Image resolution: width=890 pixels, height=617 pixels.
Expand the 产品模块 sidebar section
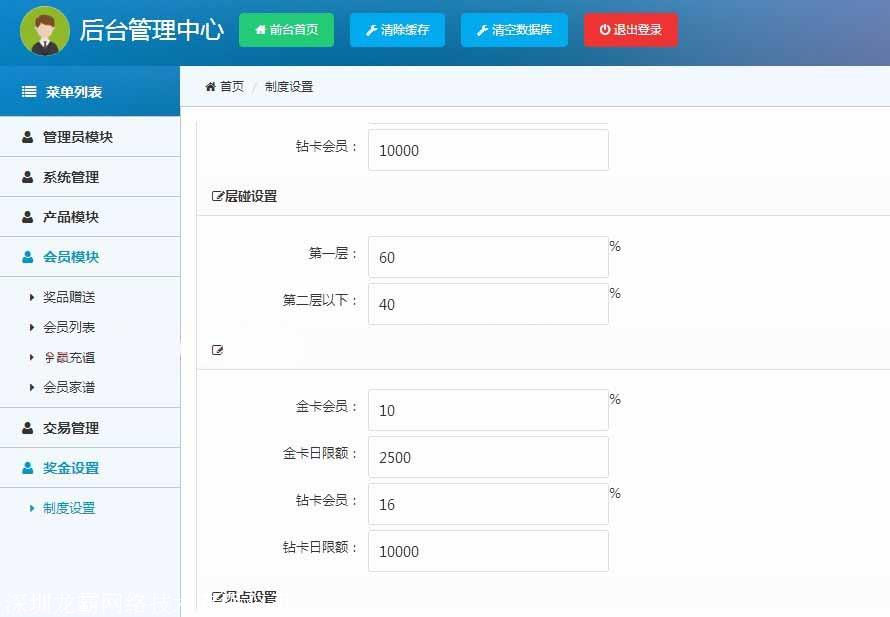coord(70,217)
